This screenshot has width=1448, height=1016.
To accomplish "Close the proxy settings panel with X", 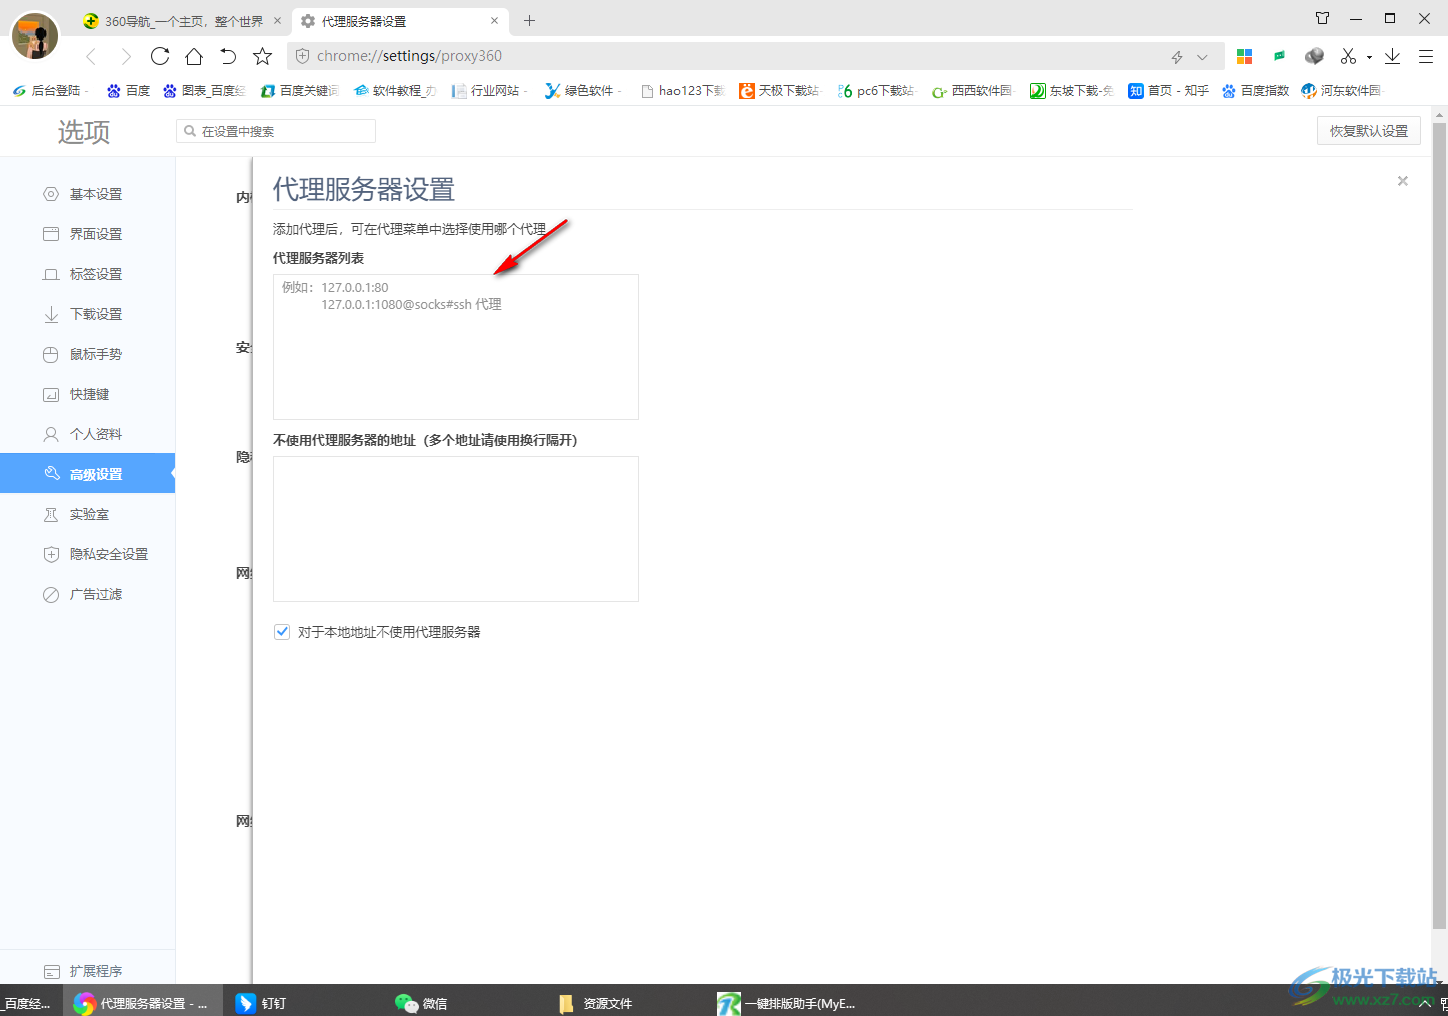I will (1403, 181).
